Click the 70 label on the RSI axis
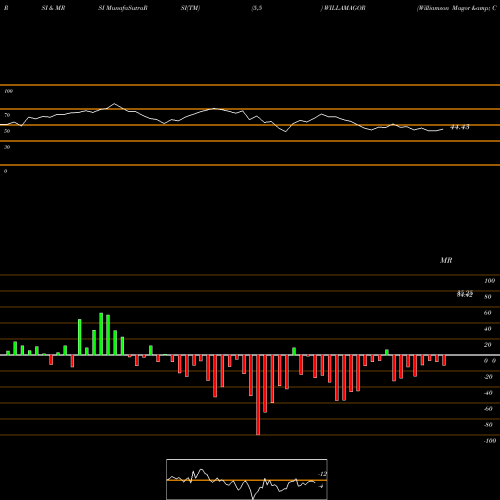The width and height of the screenshot is (500, 500). pos(7,115)
